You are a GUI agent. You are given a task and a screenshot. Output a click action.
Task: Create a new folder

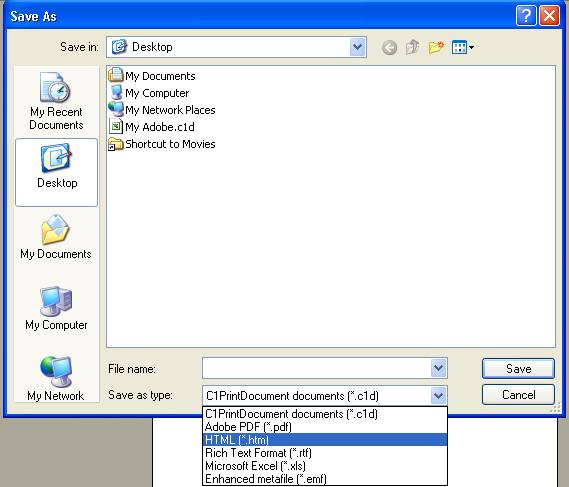click(x=436, y=47)
